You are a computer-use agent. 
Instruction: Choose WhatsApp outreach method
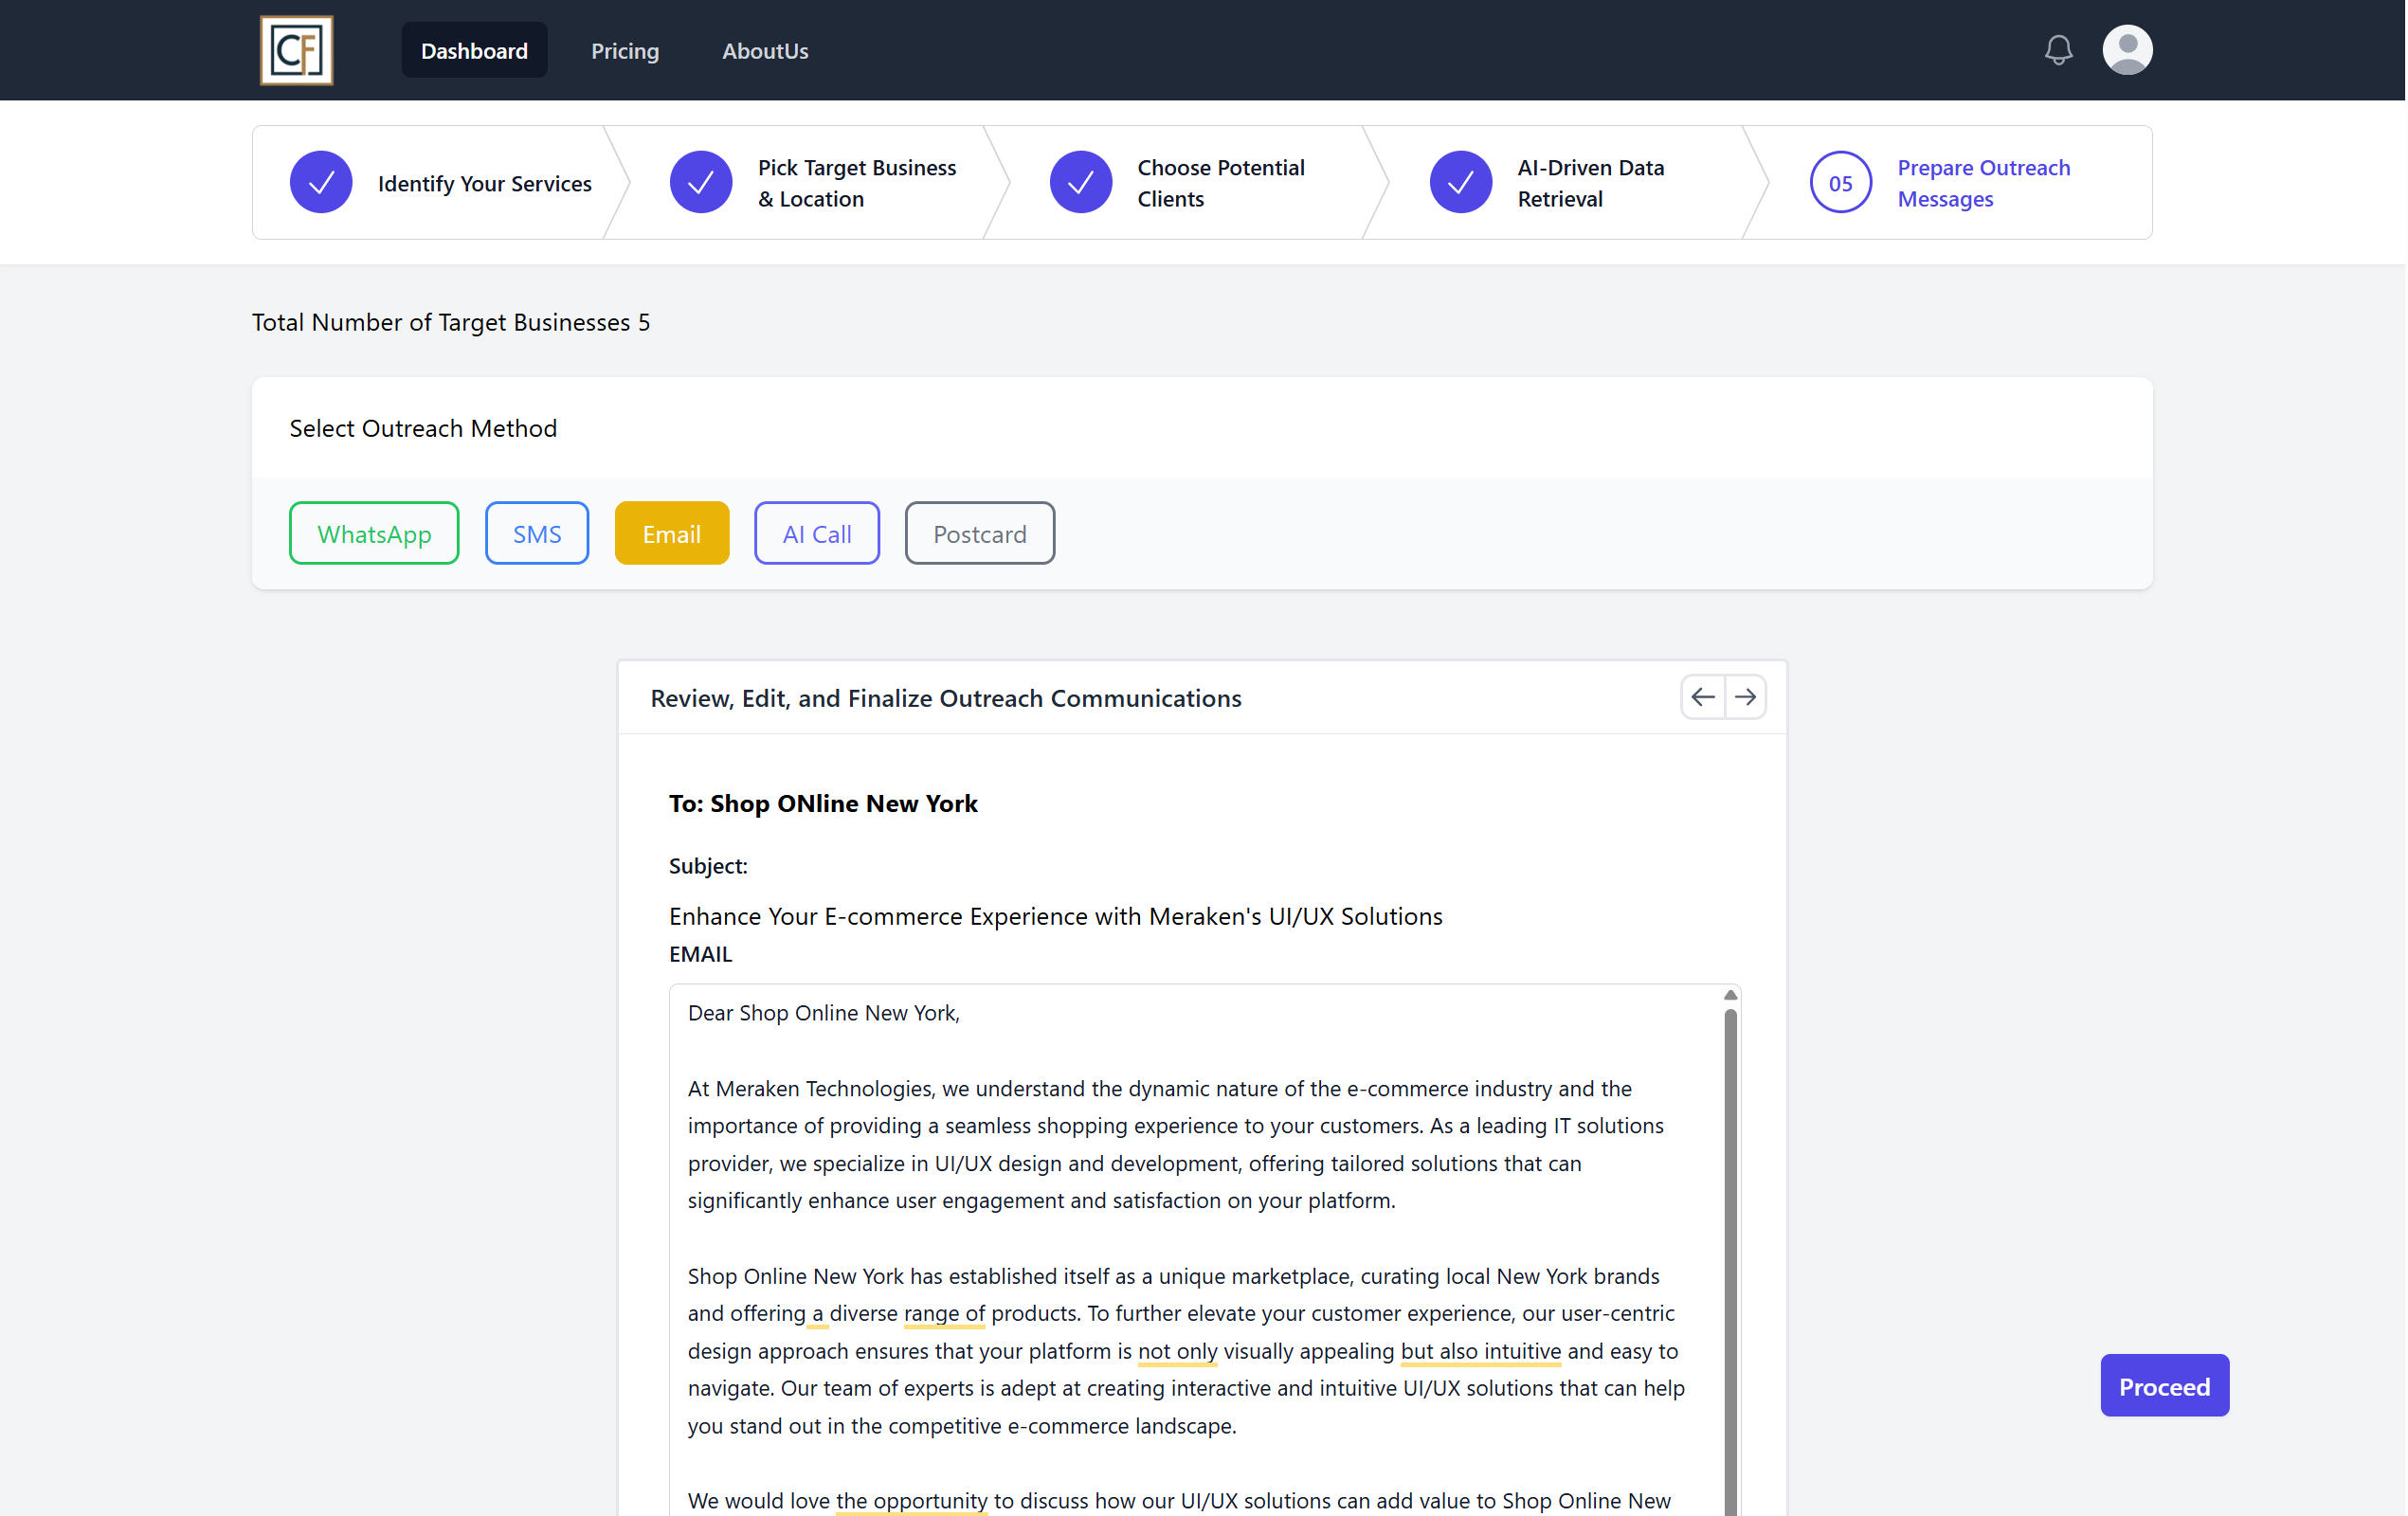coord(374,533)
